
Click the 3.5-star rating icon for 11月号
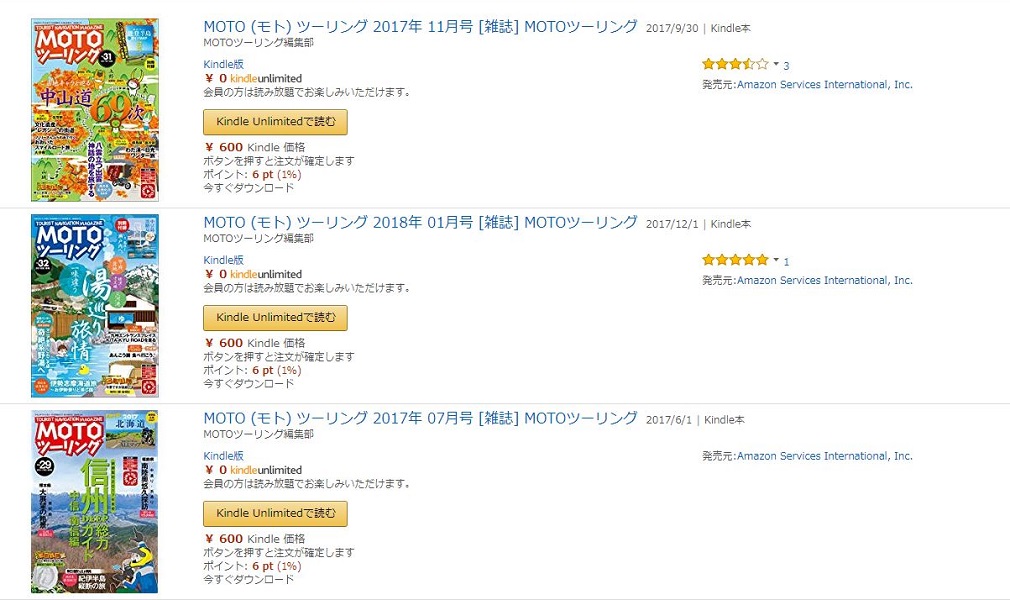pos(736,64)
